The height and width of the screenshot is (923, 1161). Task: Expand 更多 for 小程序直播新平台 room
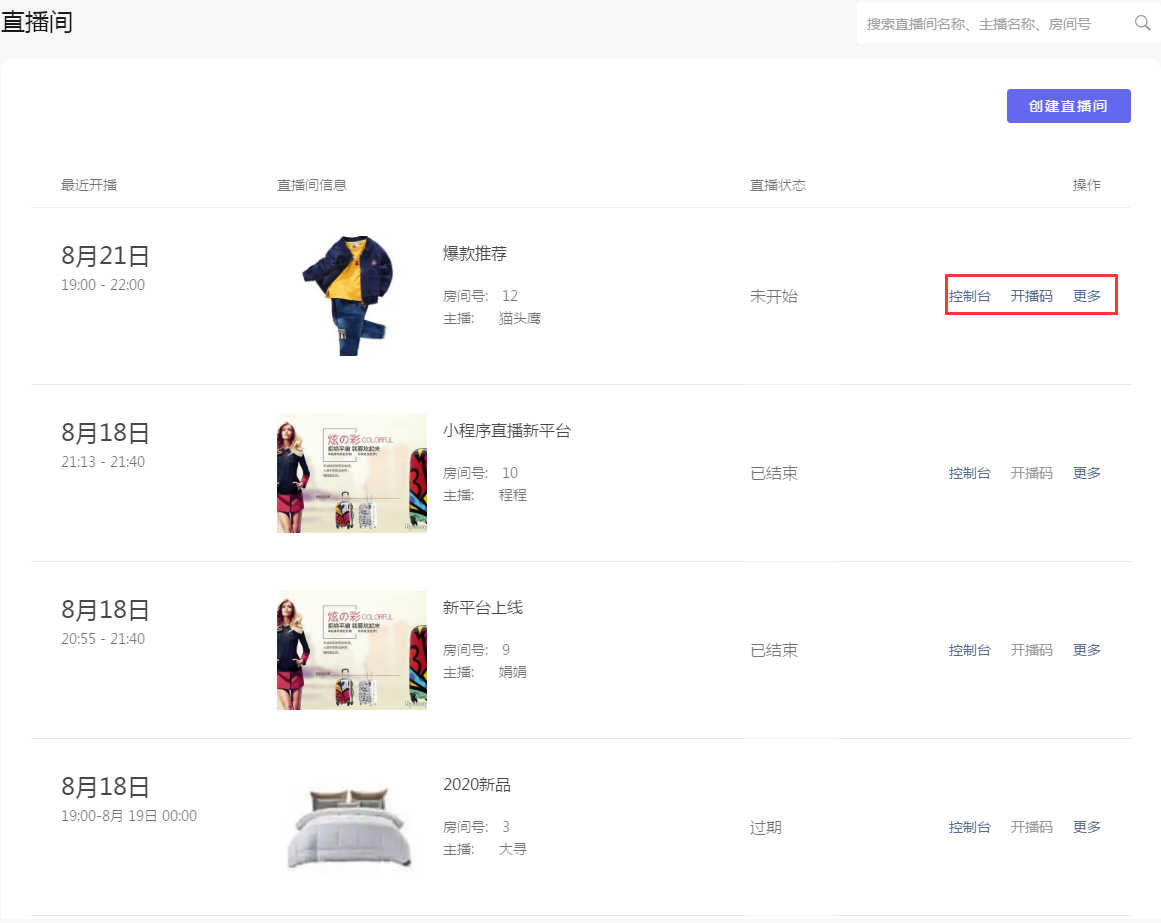pyautogui.click(x=1087, y=473)
